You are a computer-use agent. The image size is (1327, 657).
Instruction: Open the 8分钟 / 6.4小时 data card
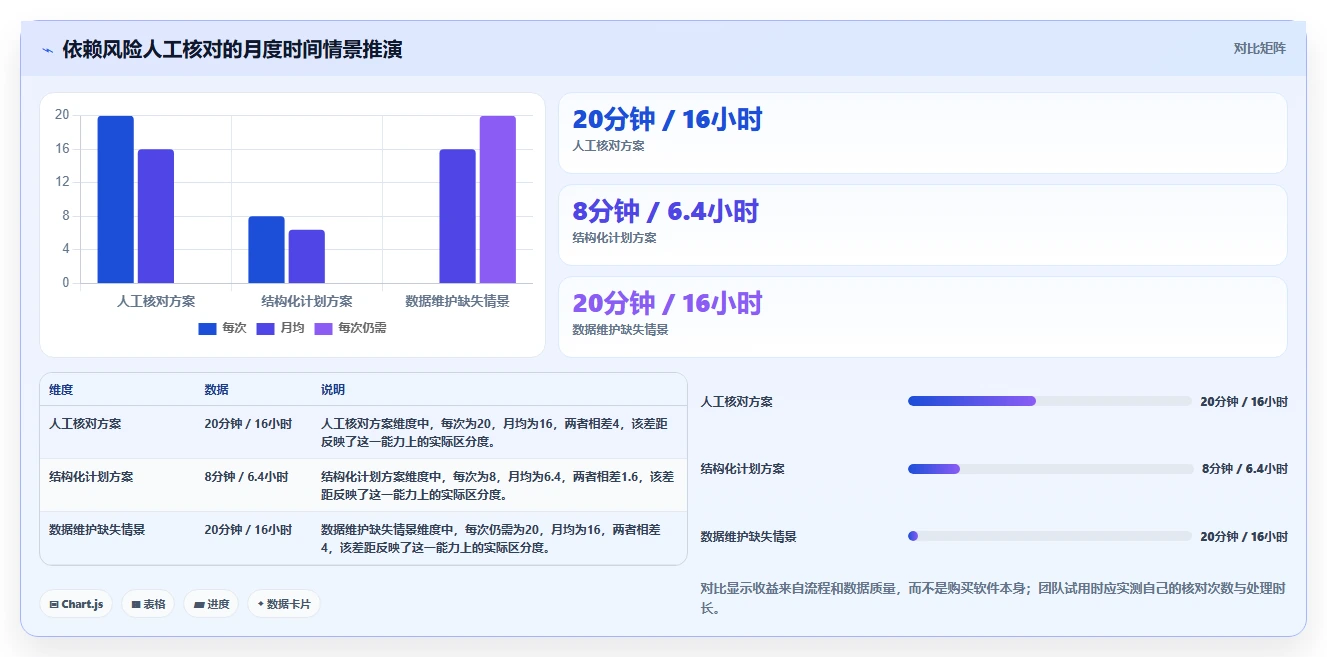point(922,225)
